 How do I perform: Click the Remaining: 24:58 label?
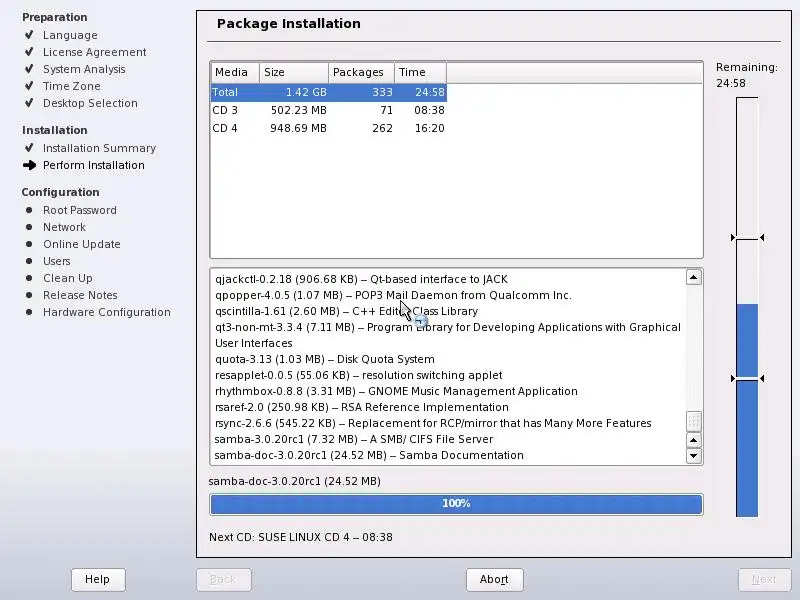(746, 75)
